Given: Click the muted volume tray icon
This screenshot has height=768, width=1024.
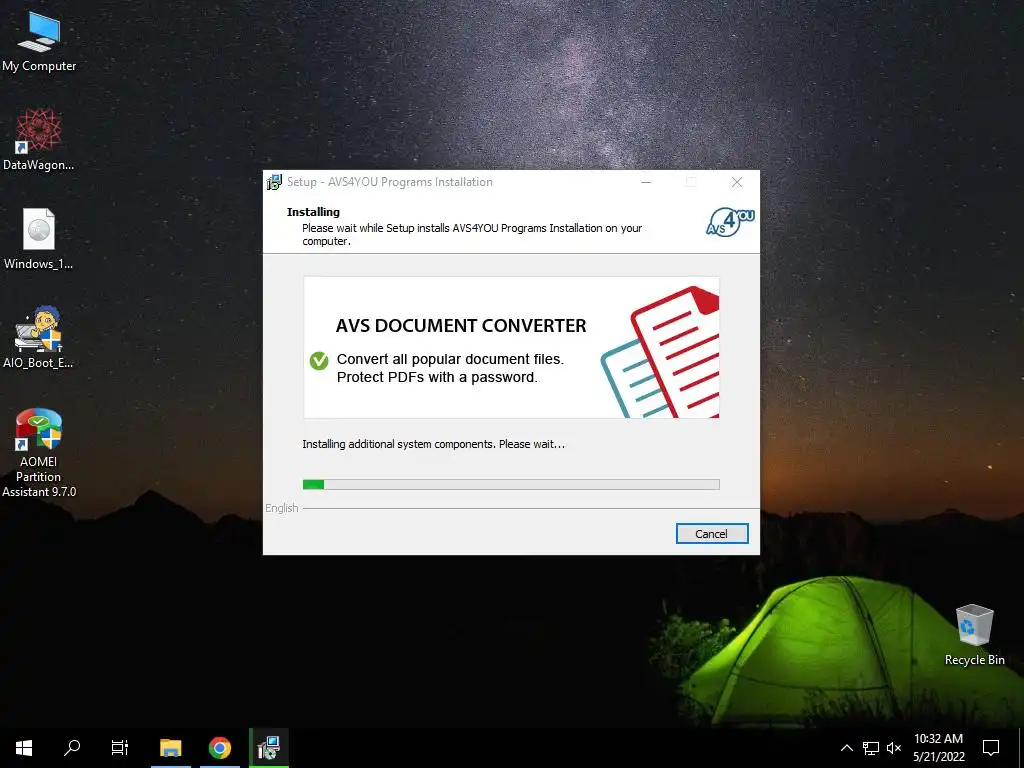Looking at the screenshot, I should 894,748.
